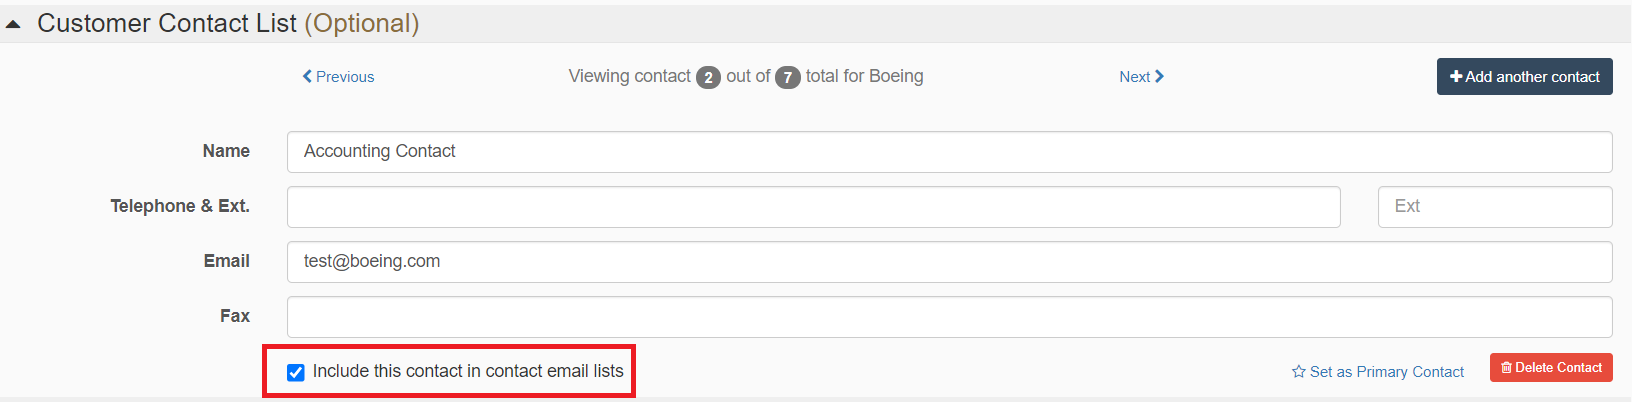Click the Add another contact button
The width and height of the screenshot is (1632, 402).
pyautogui.click(x=1525, y=76)
